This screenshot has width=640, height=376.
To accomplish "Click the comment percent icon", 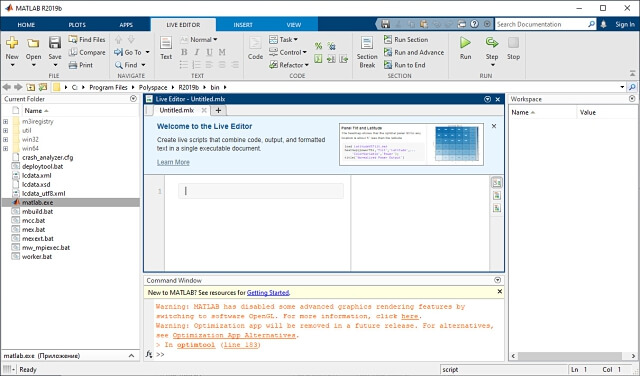I will (318, 46).
